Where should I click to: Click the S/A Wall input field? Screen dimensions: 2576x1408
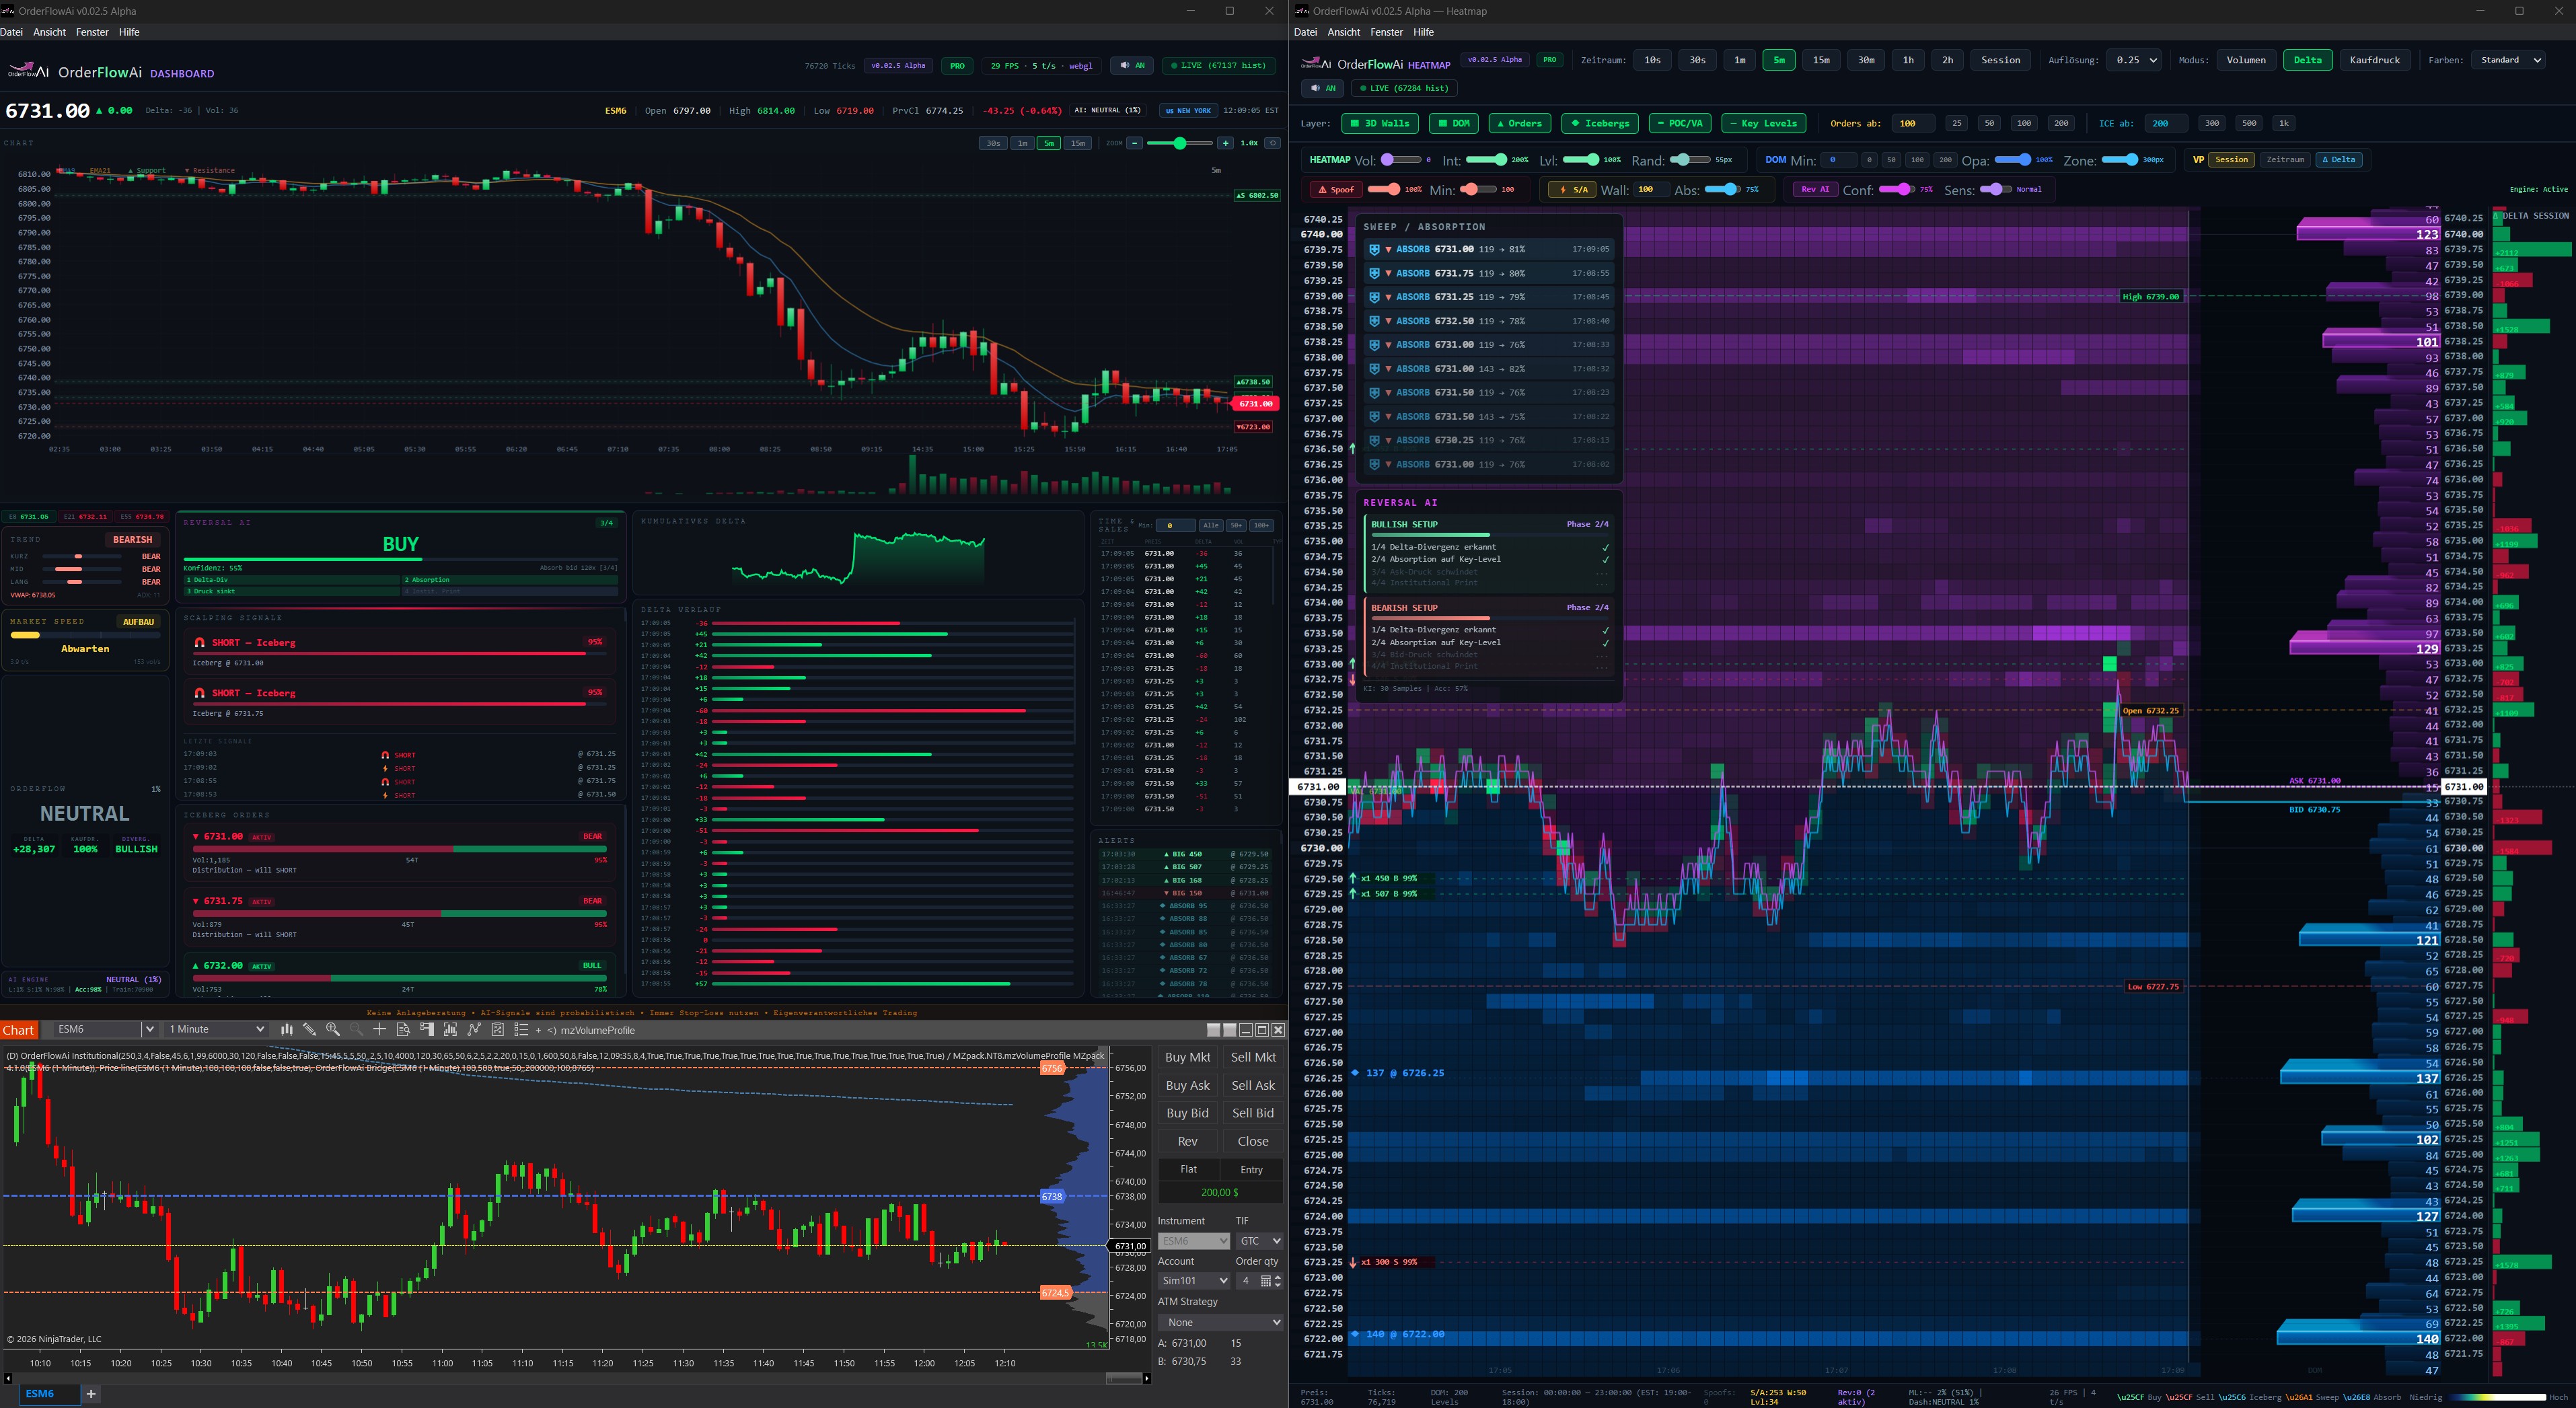(1651, 189)
